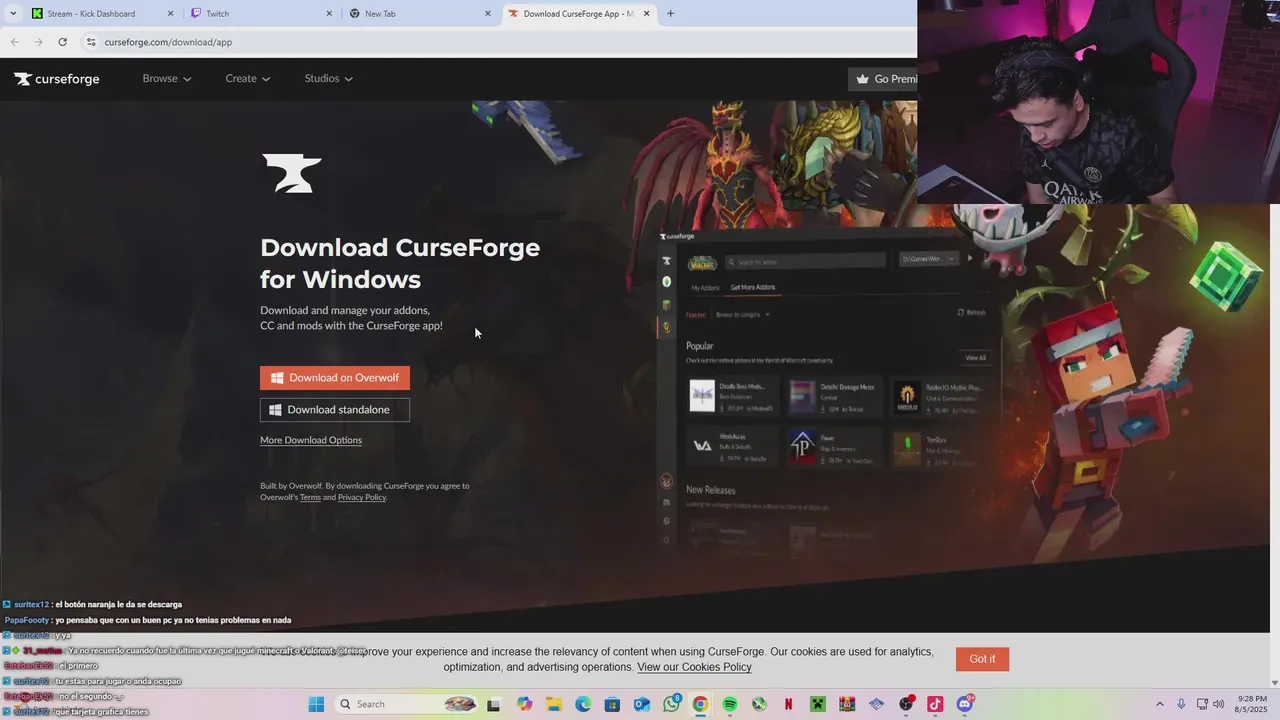Open the Create dropdown menu

pos(248,79)
